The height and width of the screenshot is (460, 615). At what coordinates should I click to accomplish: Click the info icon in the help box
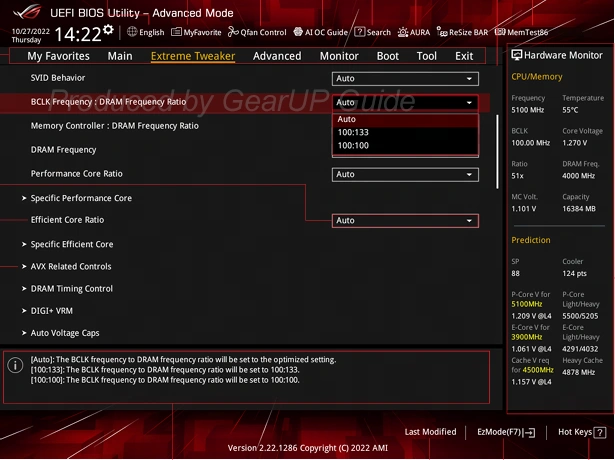pos(15,365)
